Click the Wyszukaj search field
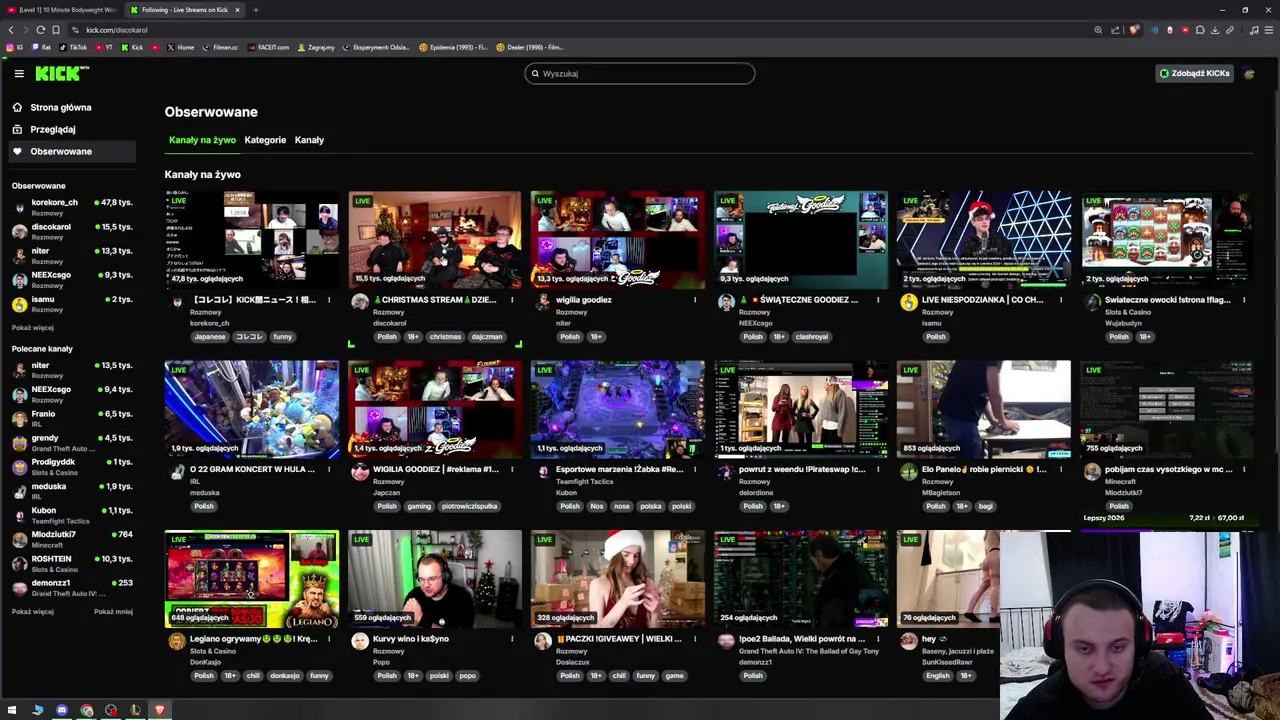This screenshot has width=1280, height=720. coord(640,73)
